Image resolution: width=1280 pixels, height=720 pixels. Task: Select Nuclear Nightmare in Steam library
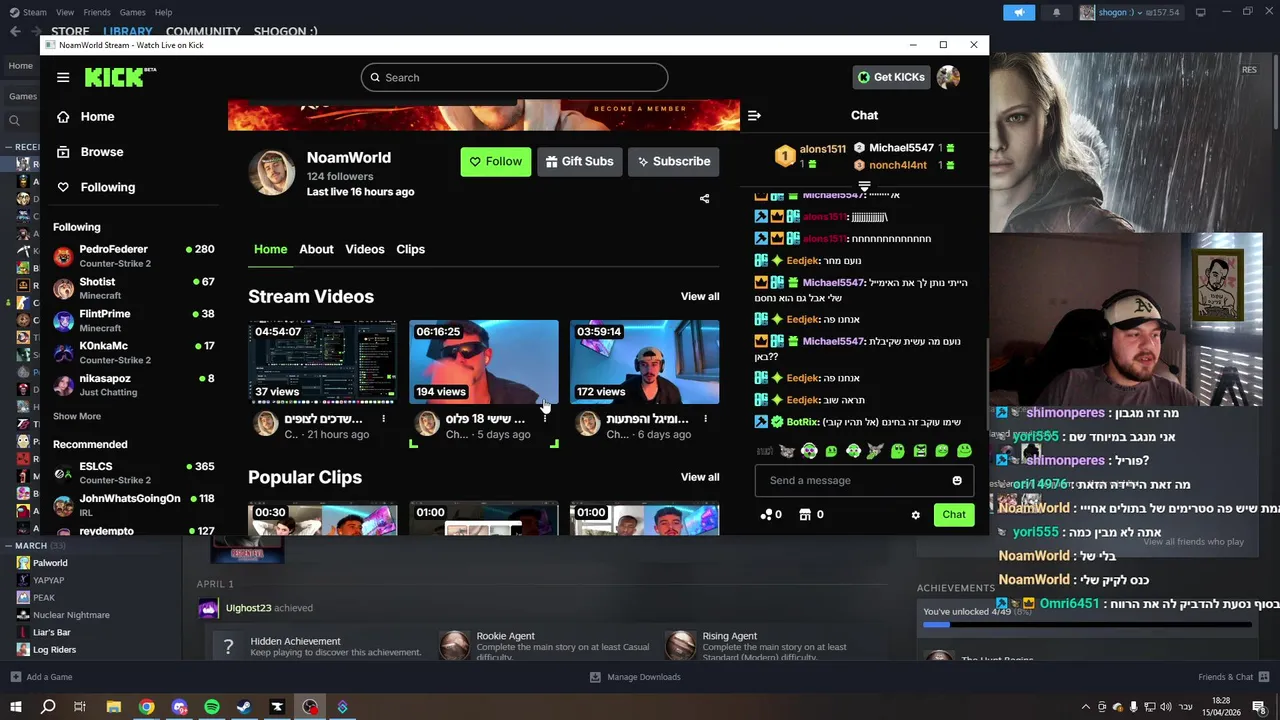coord(71,615)
